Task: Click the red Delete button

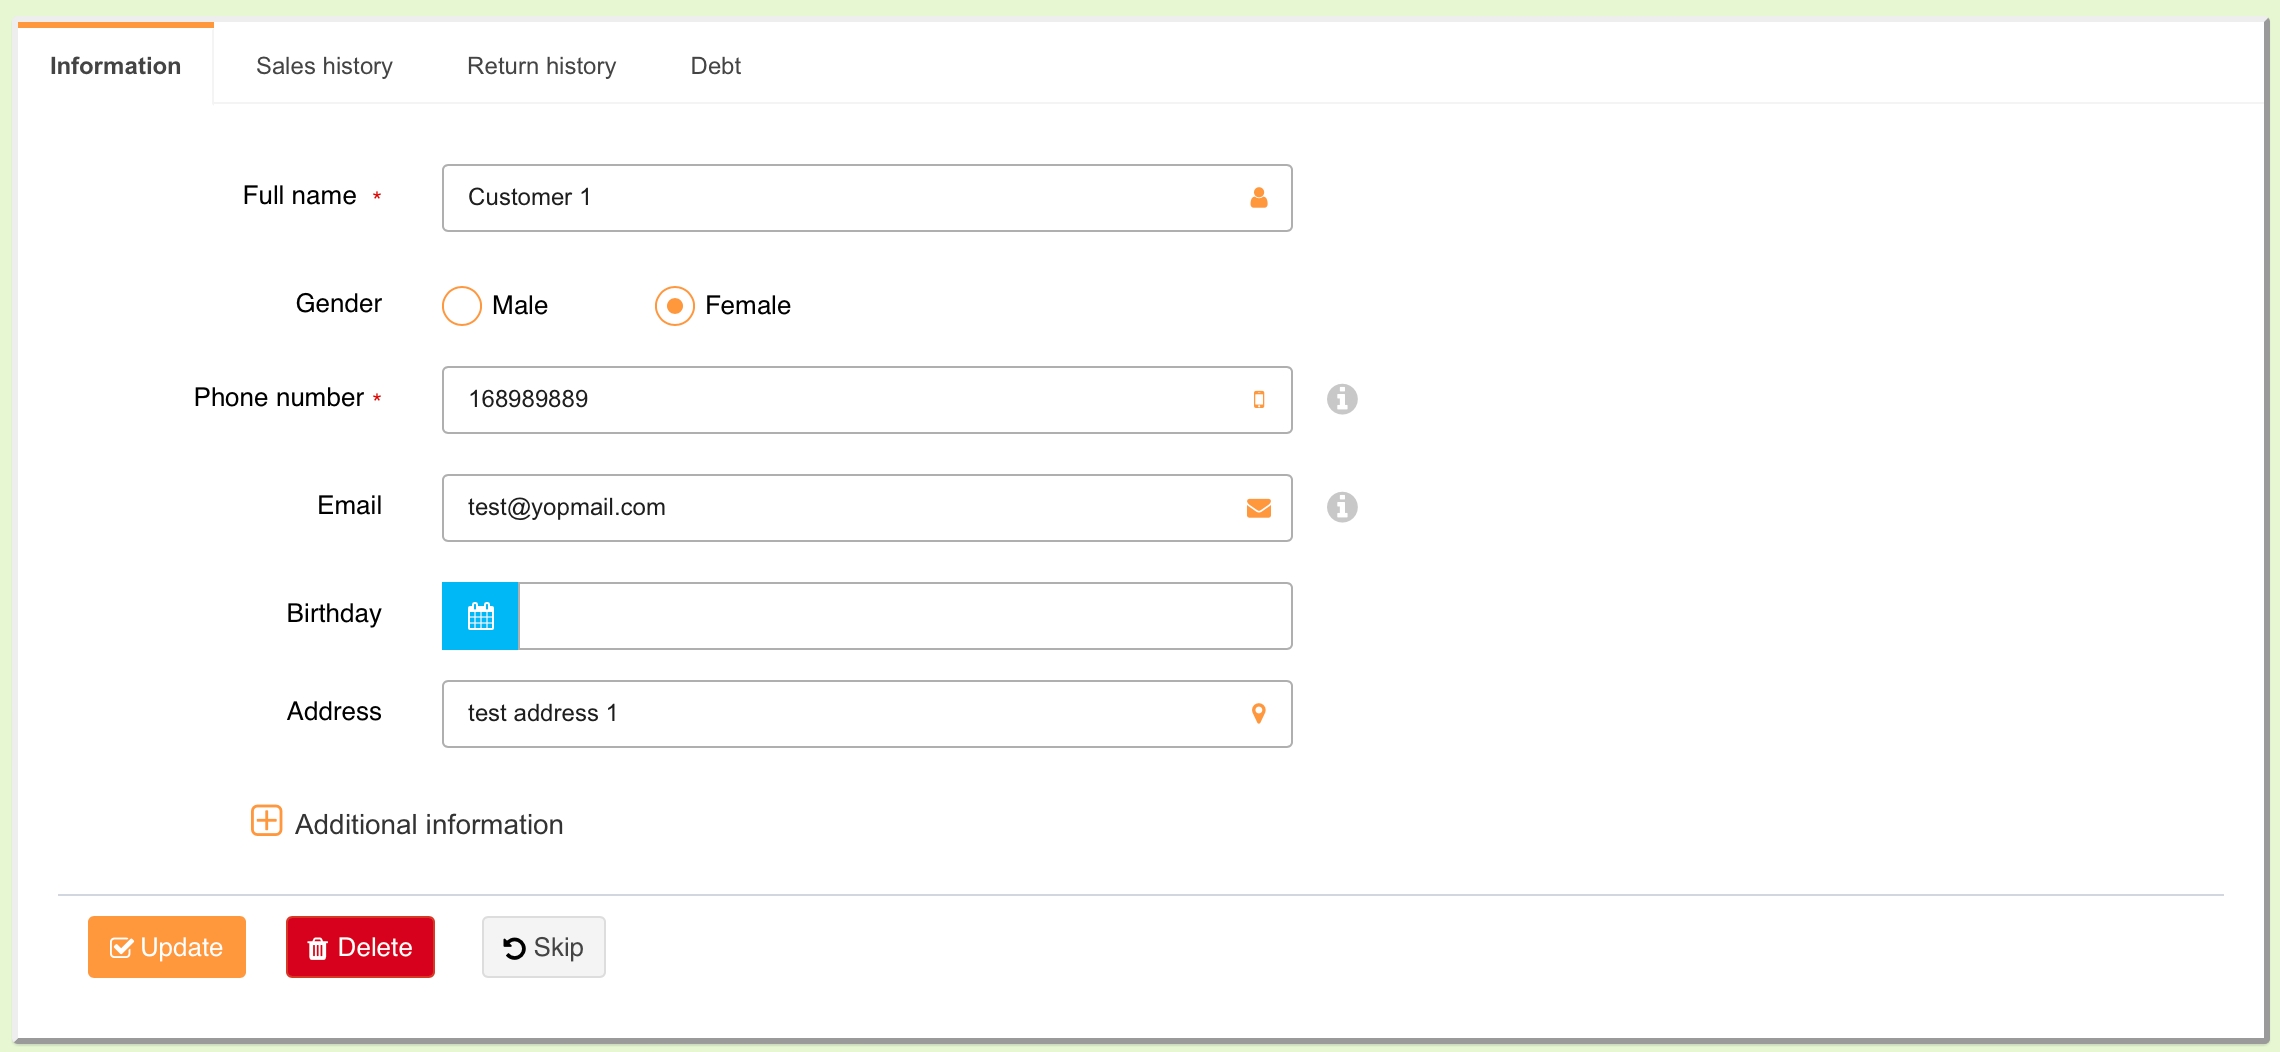Action: (360, 947)
